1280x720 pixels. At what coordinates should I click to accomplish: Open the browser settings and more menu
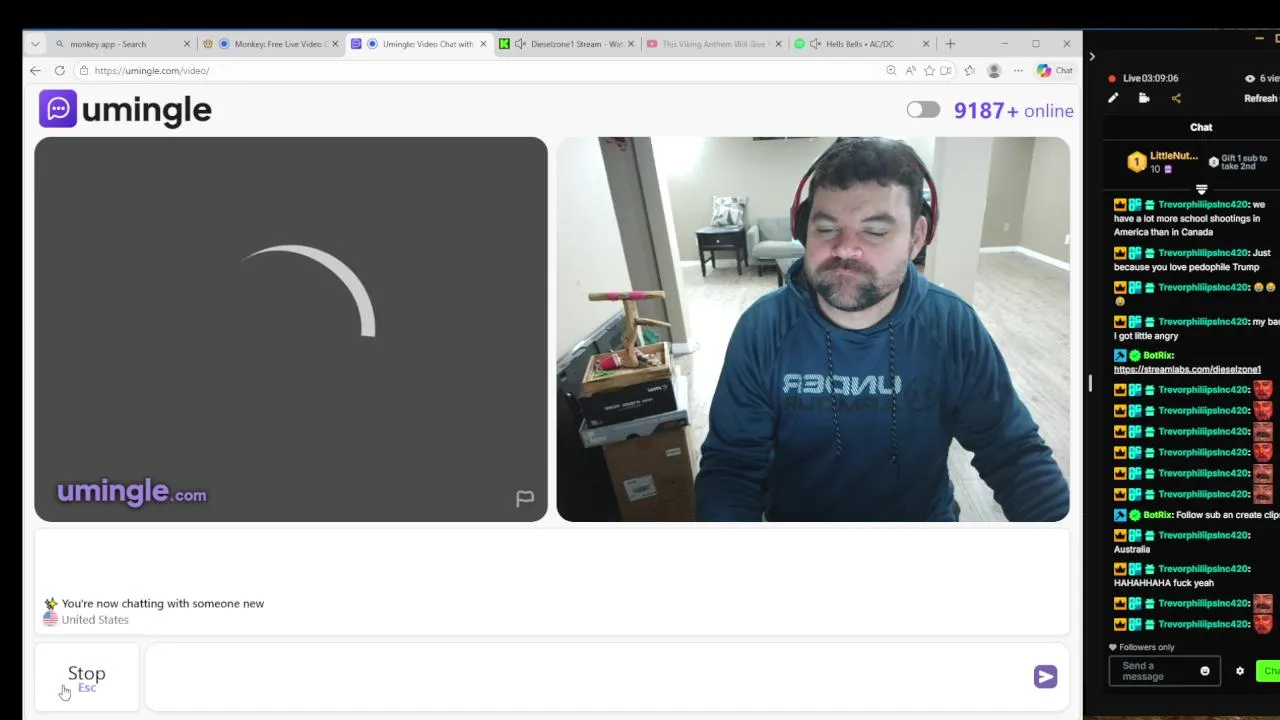[1018, 71]
